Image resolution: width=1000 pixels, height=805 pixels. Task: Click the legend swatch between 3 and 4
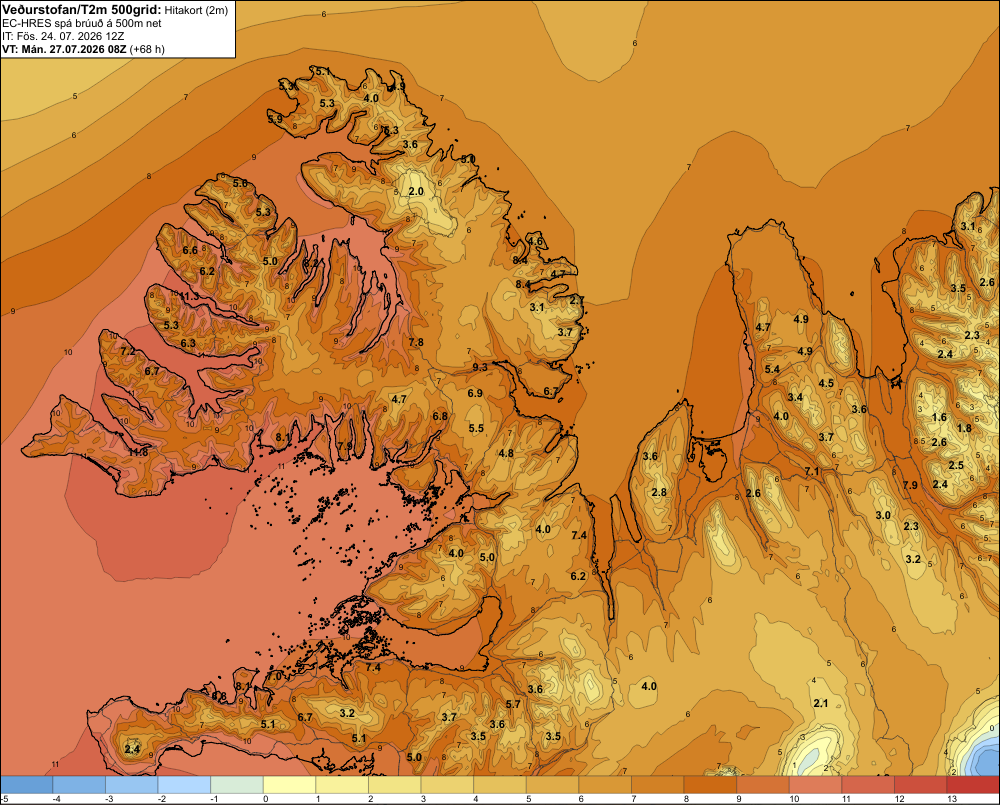pyautogui.click(x=447, y=785)
